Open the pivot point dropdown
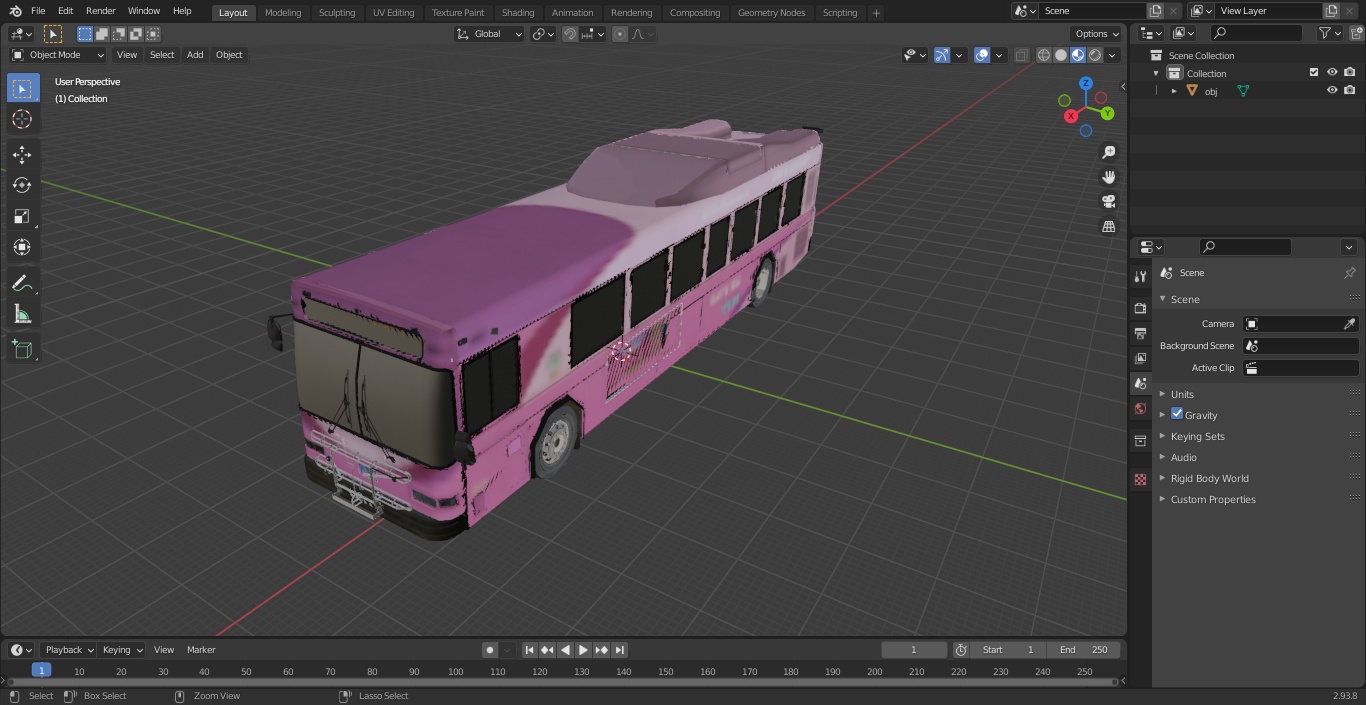1366x705 pixels. click(x=543, y=34)
